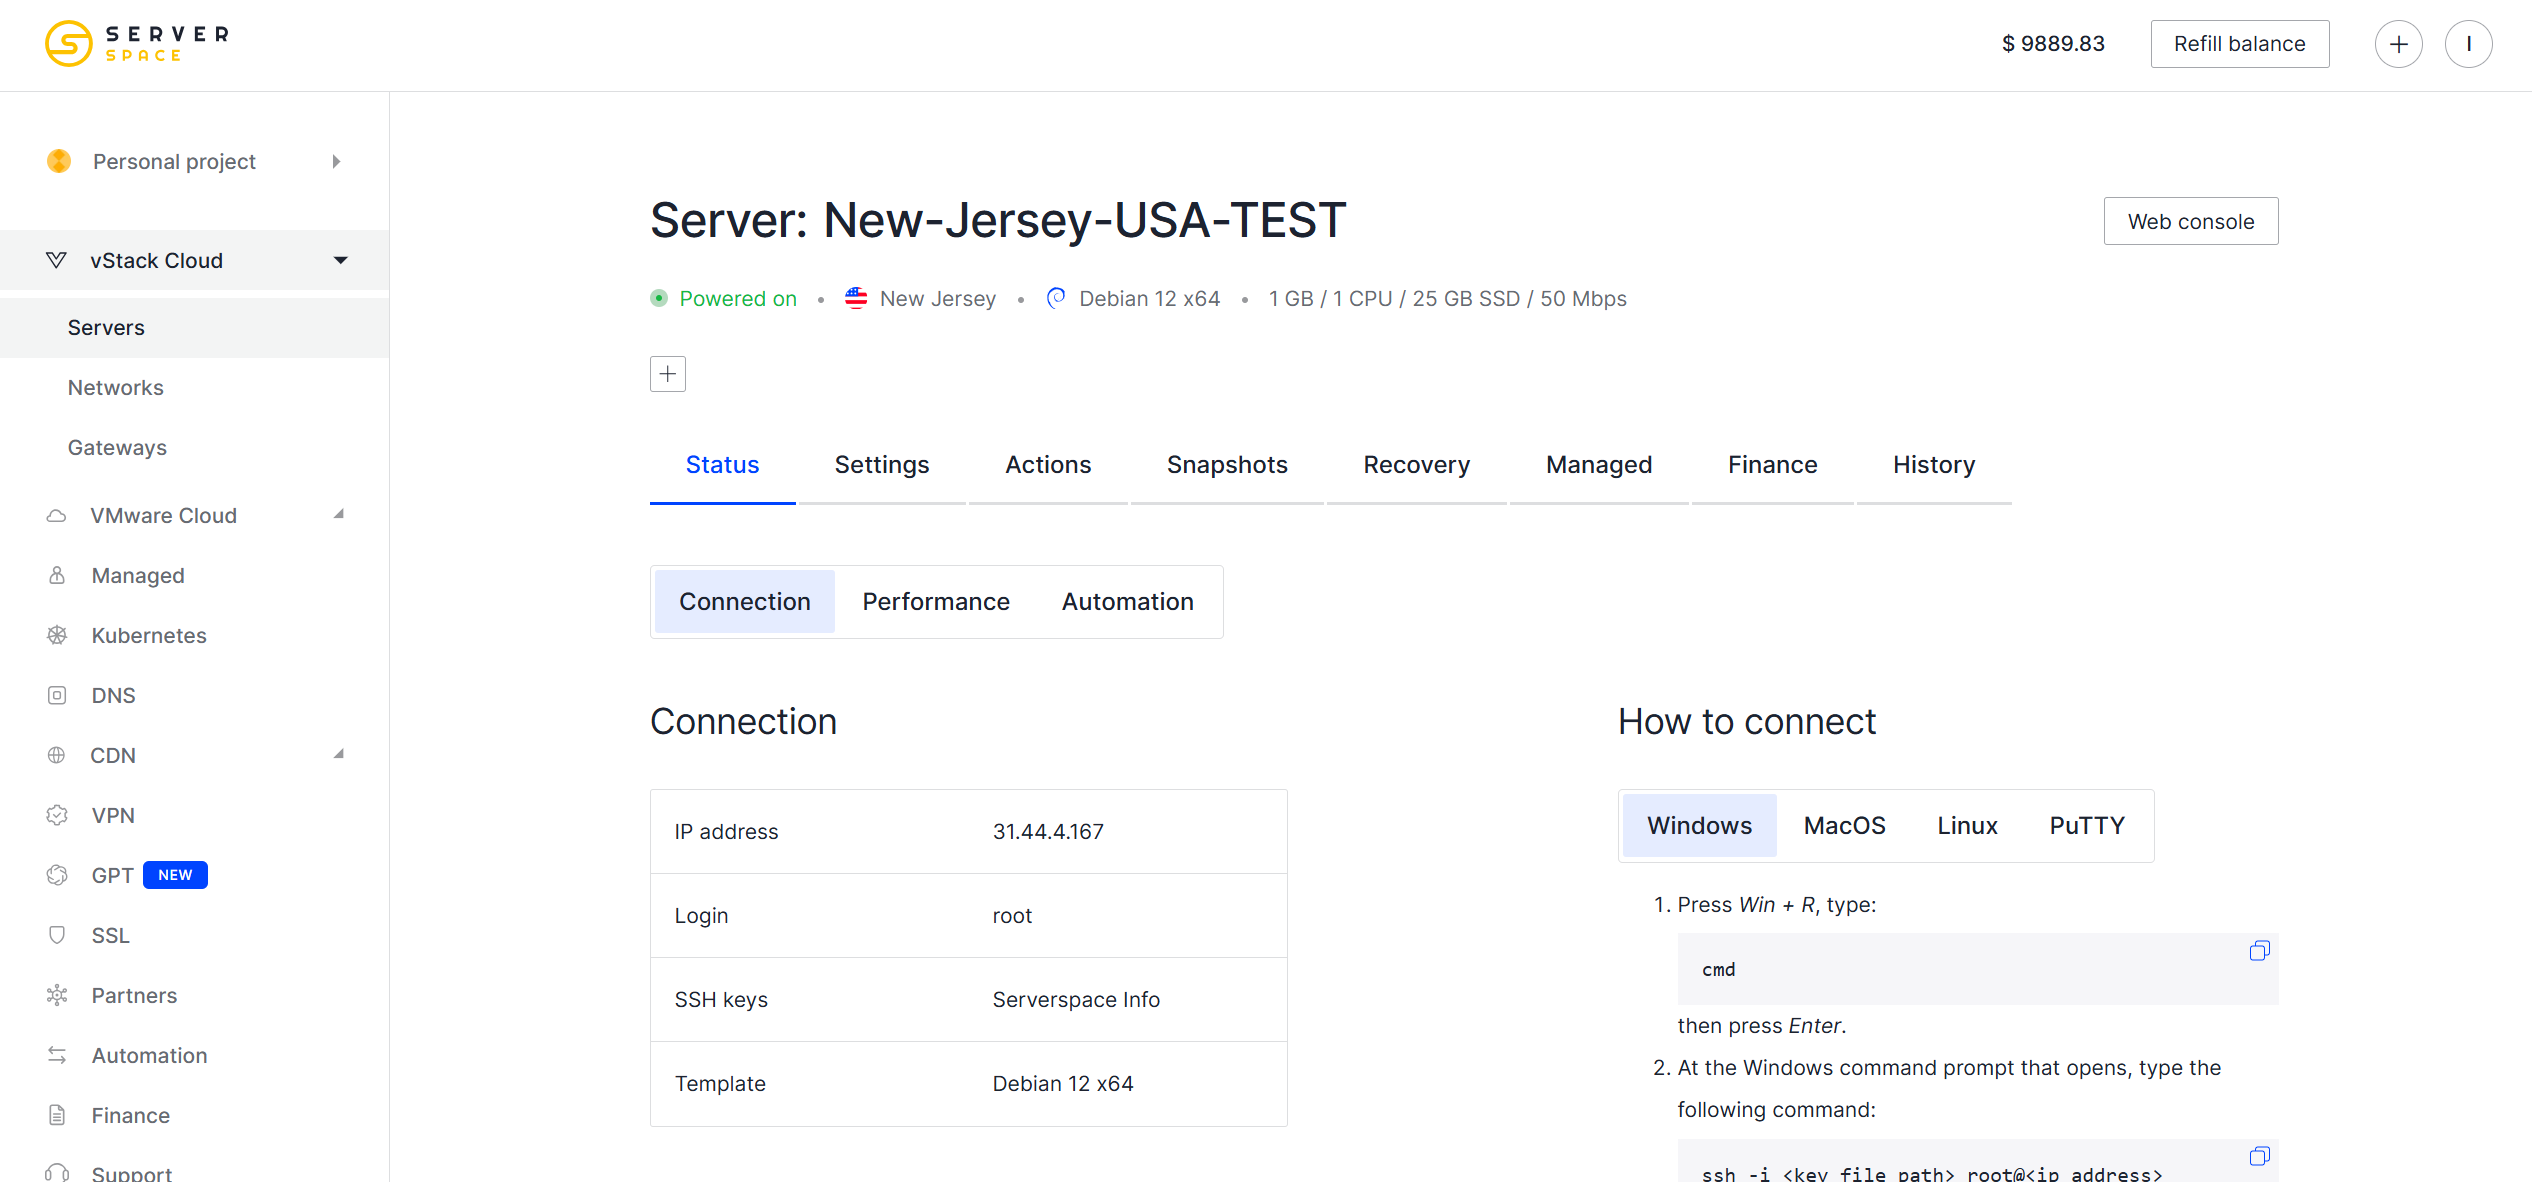Copy the cmd command with copy icon
2532x1182 pixels.
(2259, 951)
